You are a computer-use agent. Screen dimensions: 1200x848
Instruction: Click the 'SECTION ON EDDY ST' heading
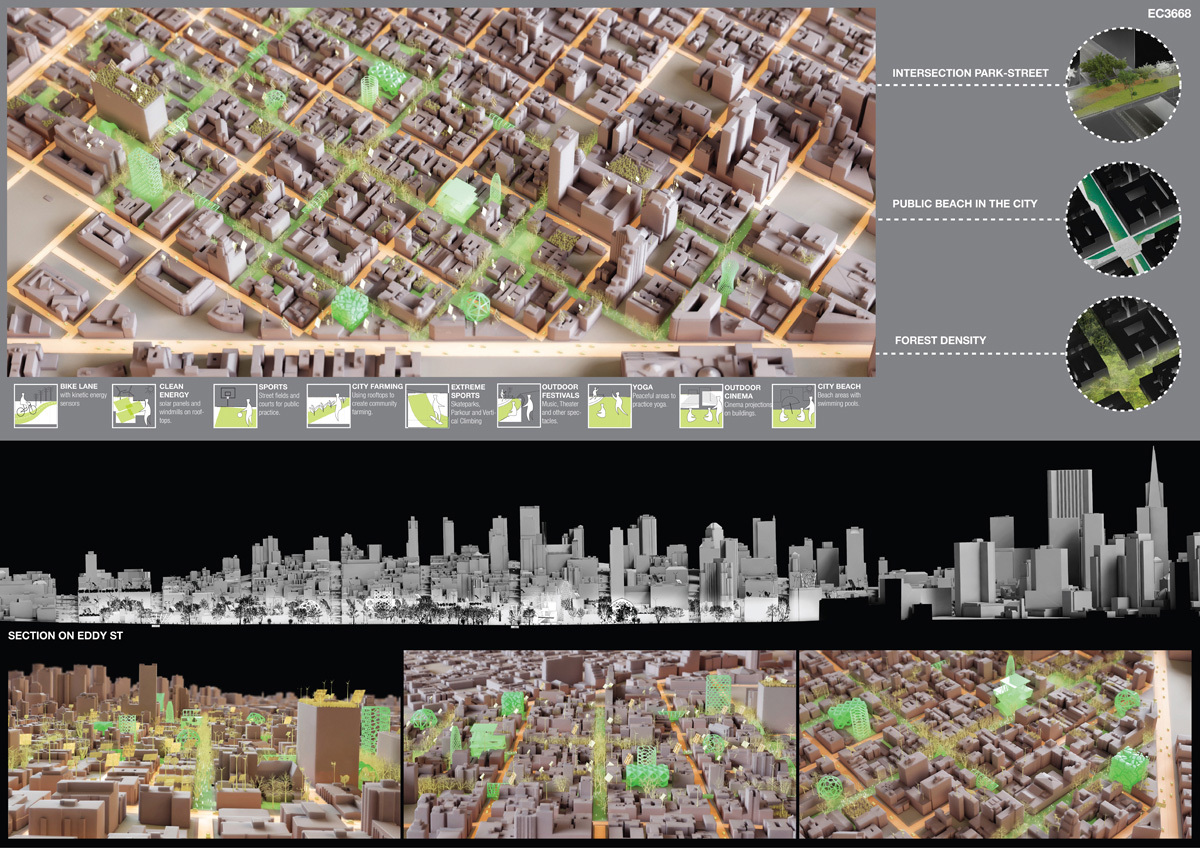click(x=65, y=636)
